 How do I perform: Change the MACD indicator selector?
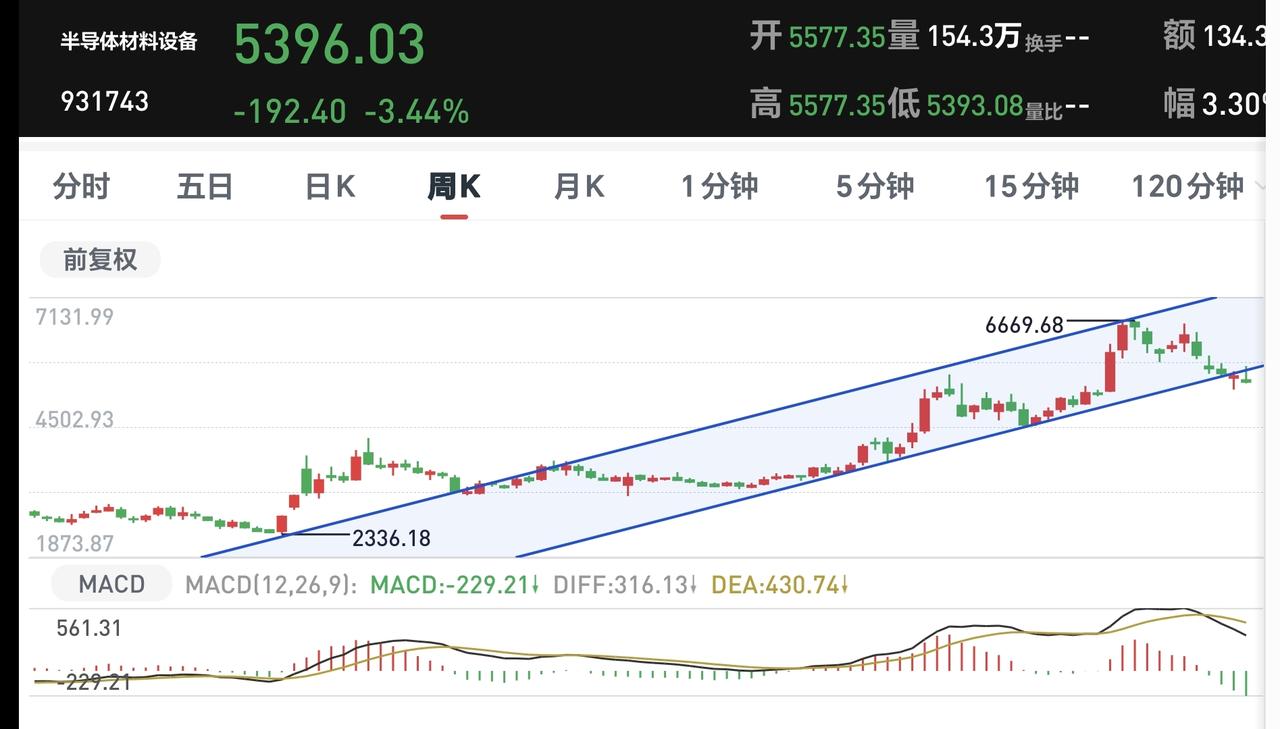112,584
